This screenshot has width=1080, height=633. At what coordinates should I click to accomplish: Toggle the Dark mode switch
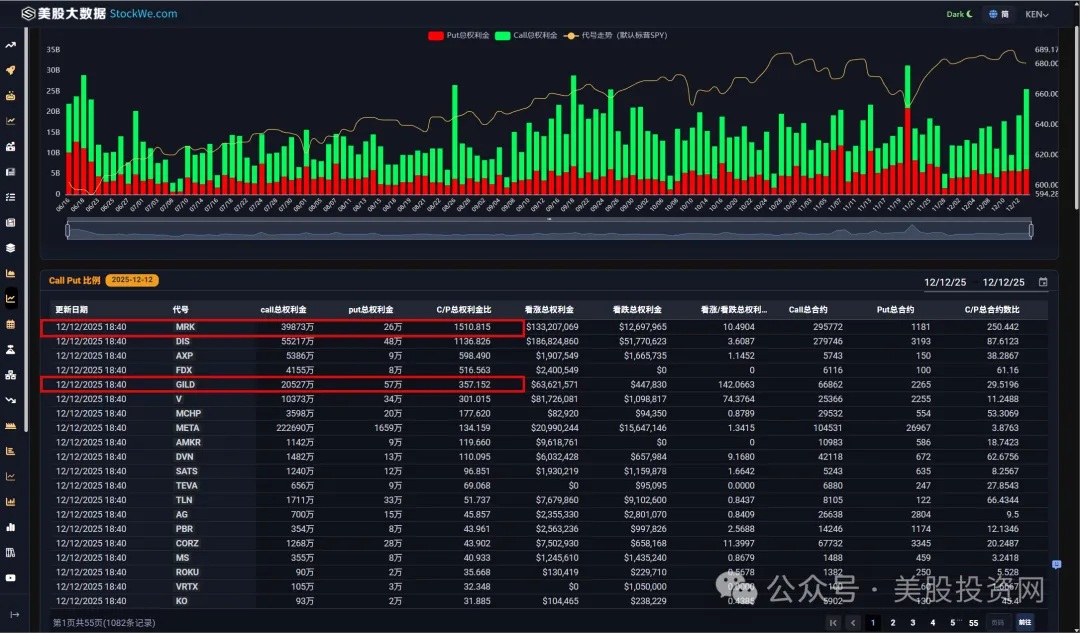(x=959, y=14)
